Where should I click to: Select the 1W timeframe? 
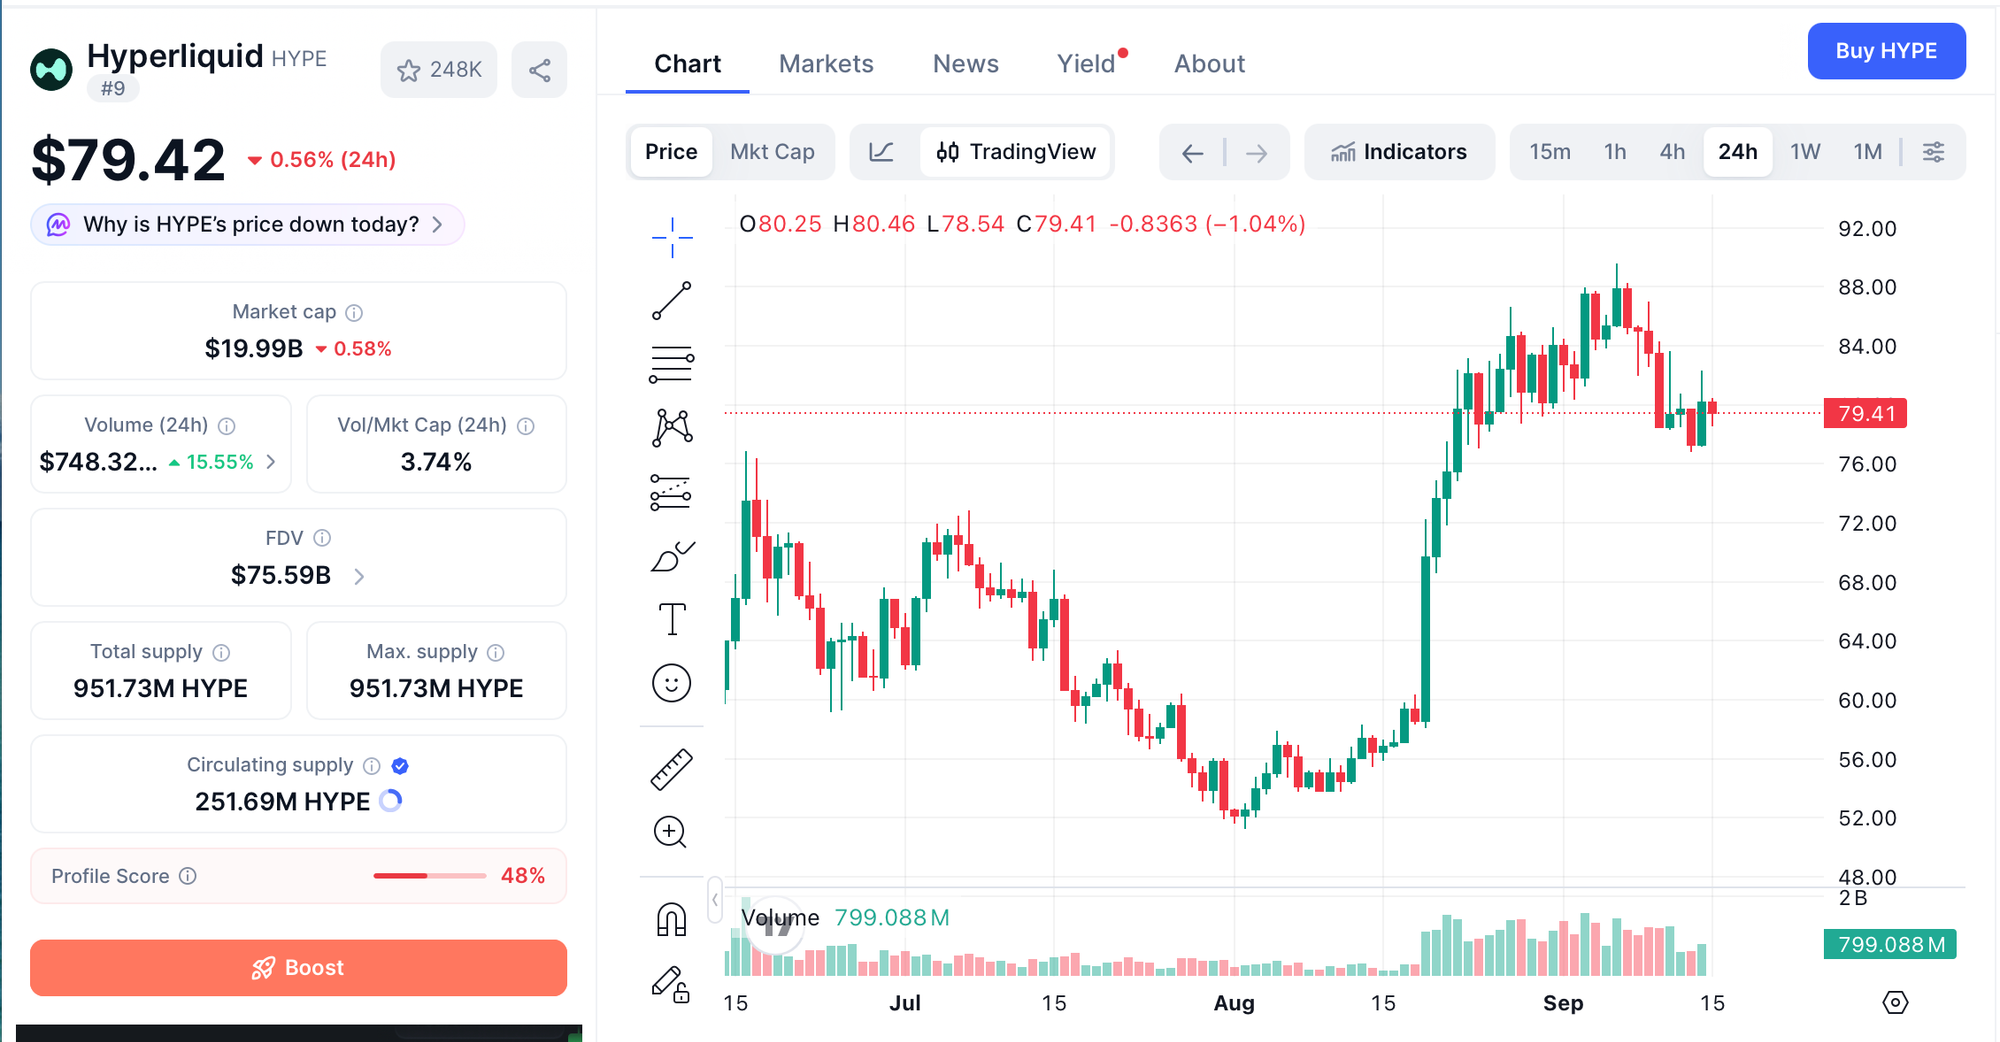coord(1805,152)
